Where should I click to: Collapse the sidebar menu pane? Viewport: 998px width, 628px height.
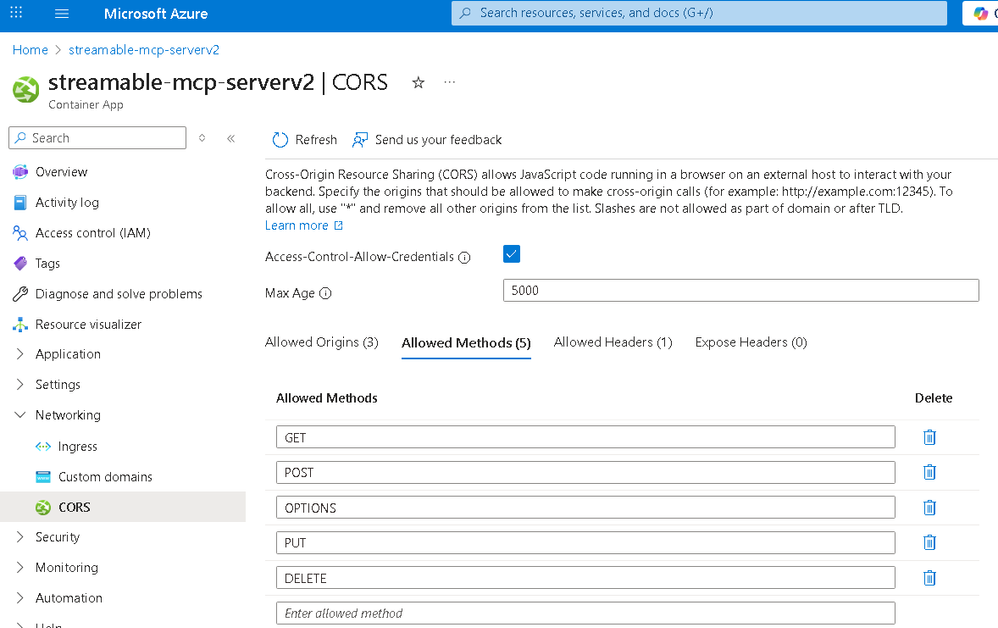[231, 138]
